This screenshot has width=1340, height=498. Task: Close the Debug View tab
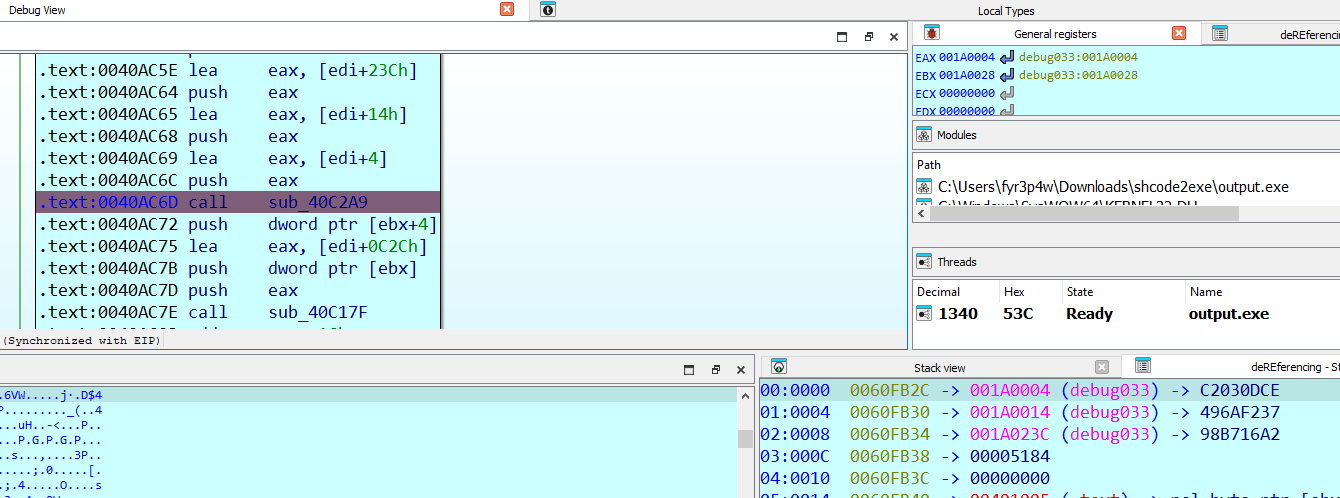(507, 9)
